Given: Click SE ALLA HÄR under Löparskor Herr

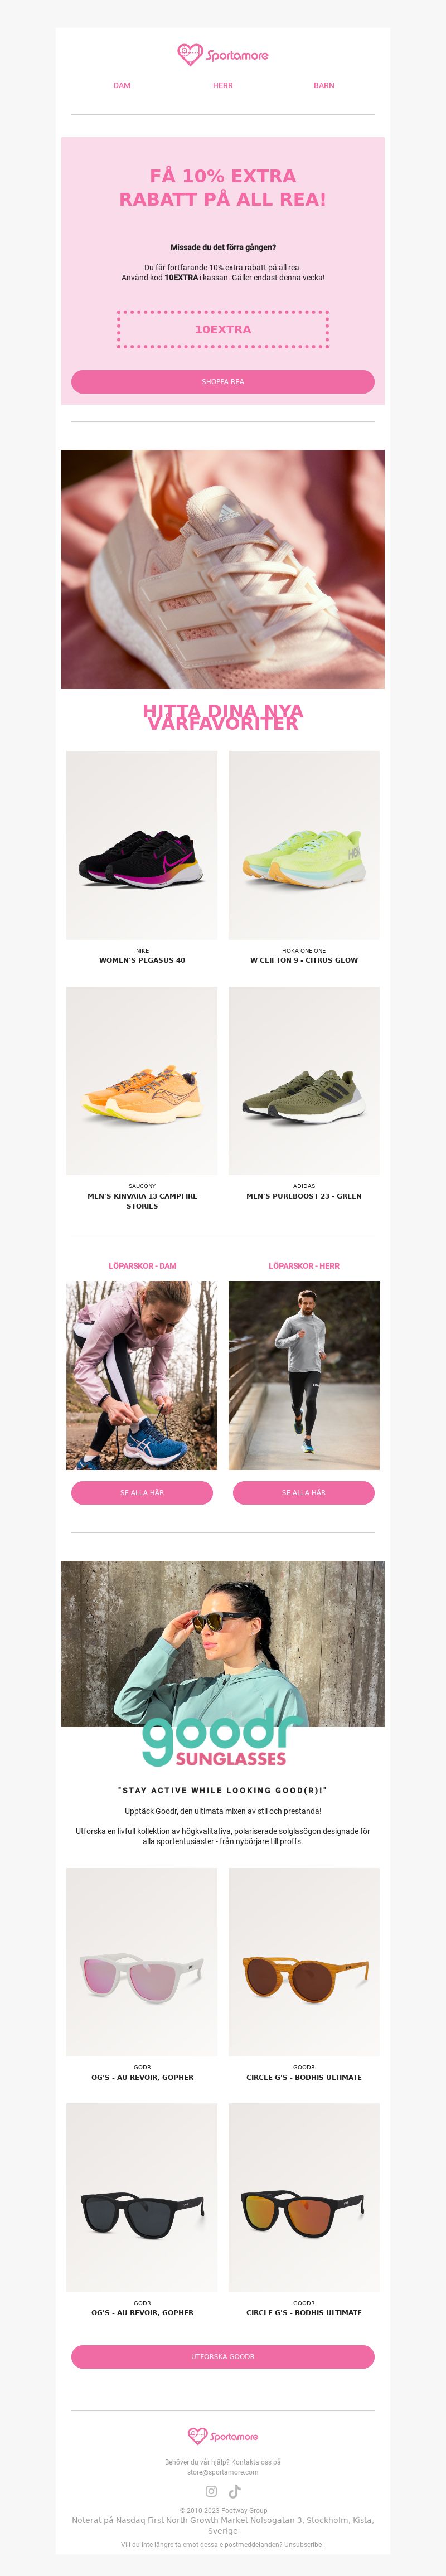Looking at the screenshot, I should pyautogui.click(x=304, y=1493).
